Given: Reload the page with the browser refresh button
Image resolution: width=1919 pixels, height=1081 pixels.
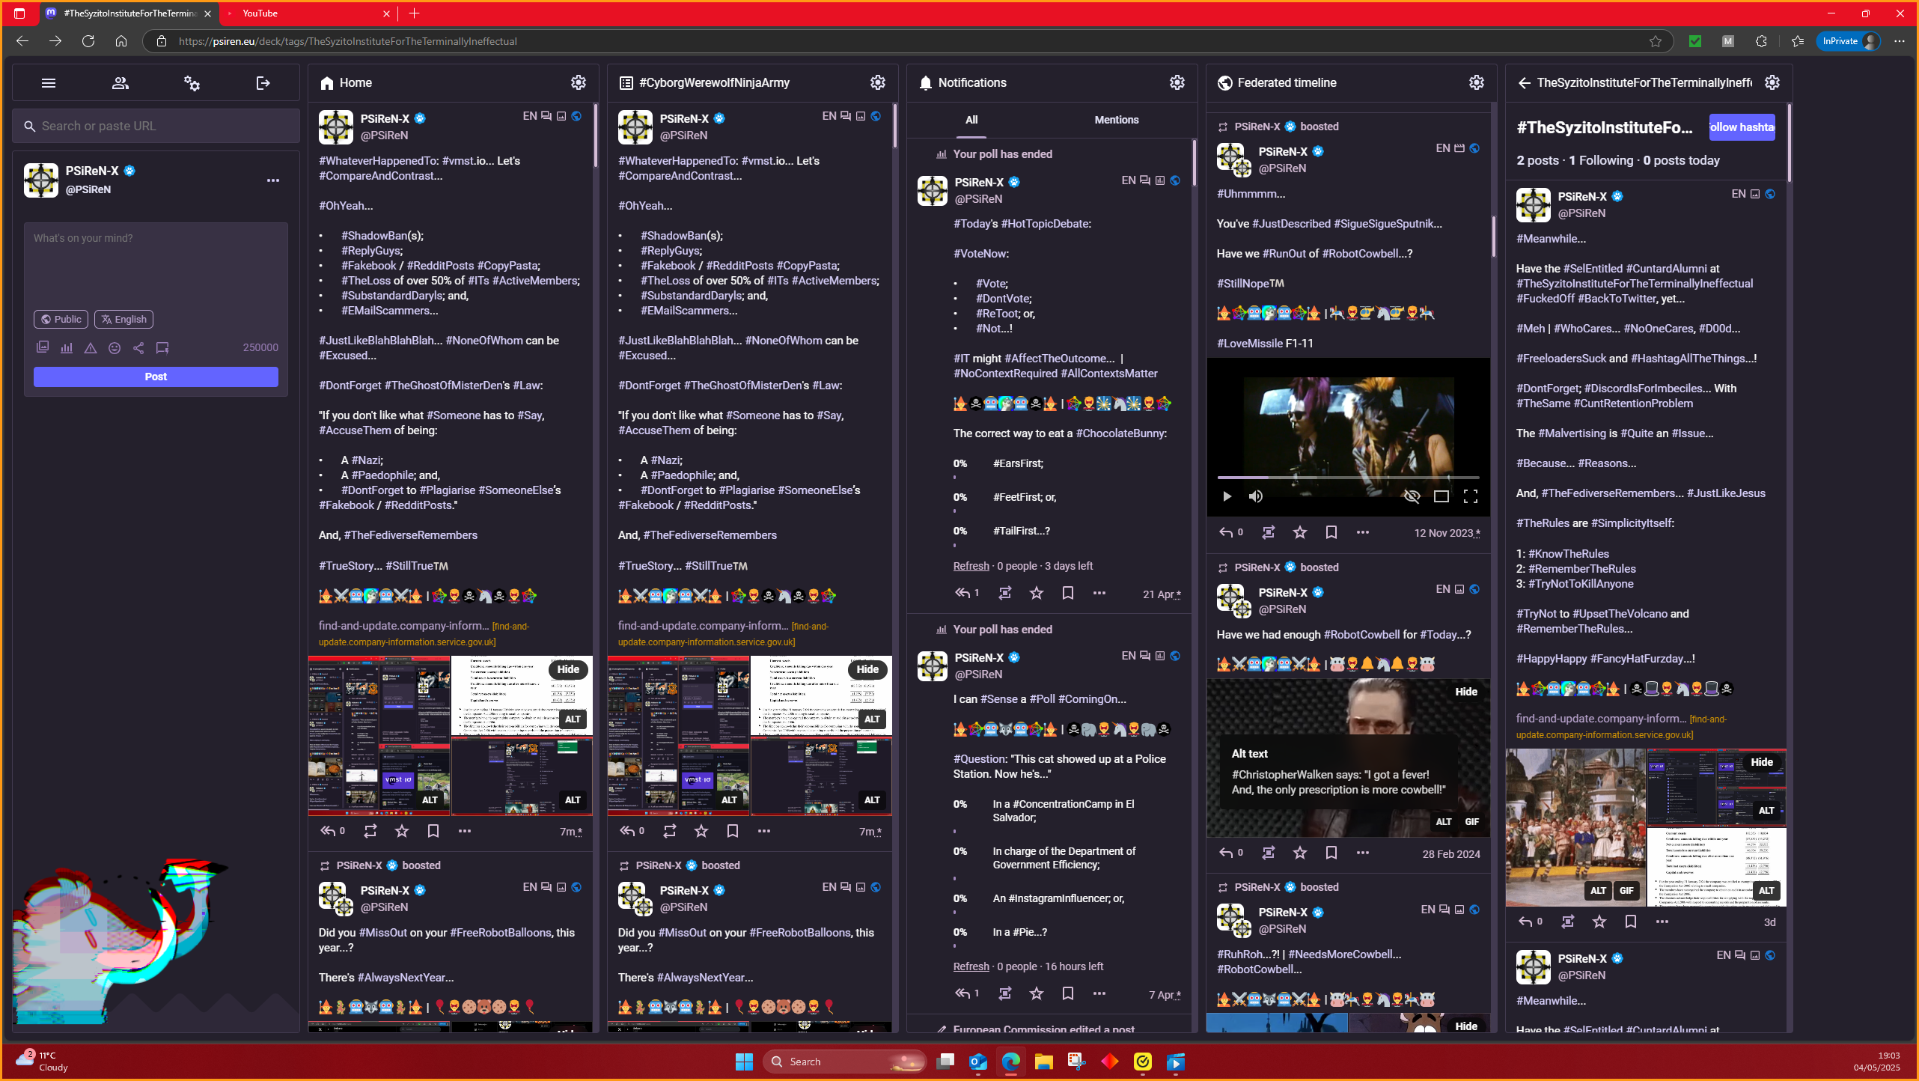Looking at the screenshot, I should pos(88,41).
